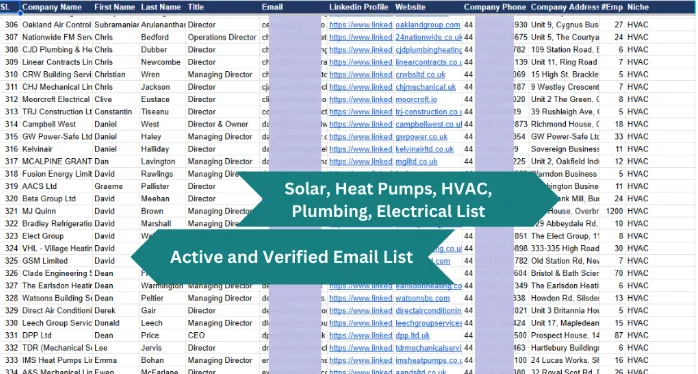Open the moorcroft.io website link
698x374 pixels.
coord(416,100)
